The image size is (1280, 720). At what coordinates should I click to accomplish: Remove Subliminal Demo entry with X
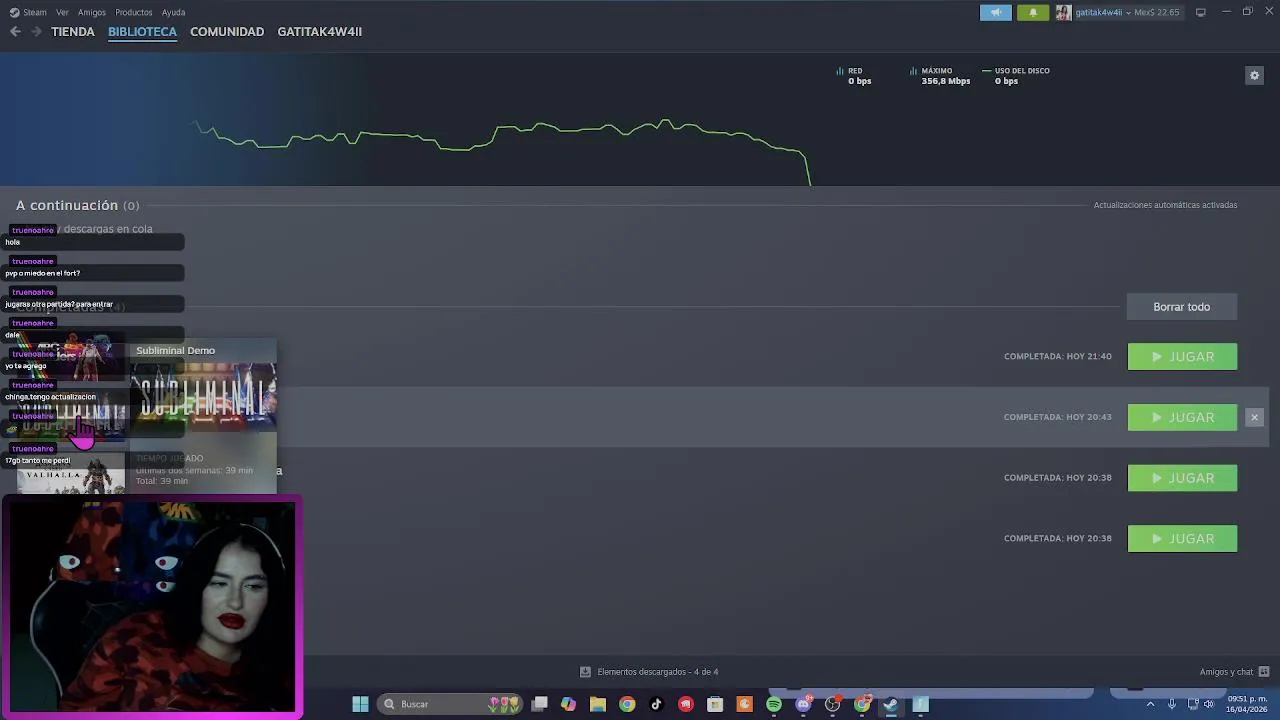click(x=1254, y=417)
